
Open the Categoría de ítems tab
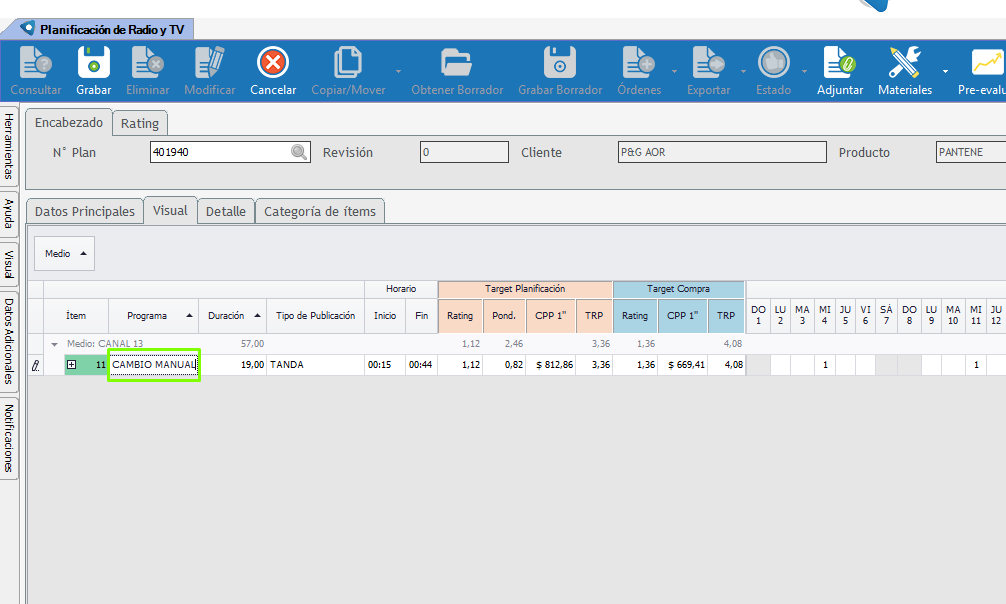(x=320, y=211)
